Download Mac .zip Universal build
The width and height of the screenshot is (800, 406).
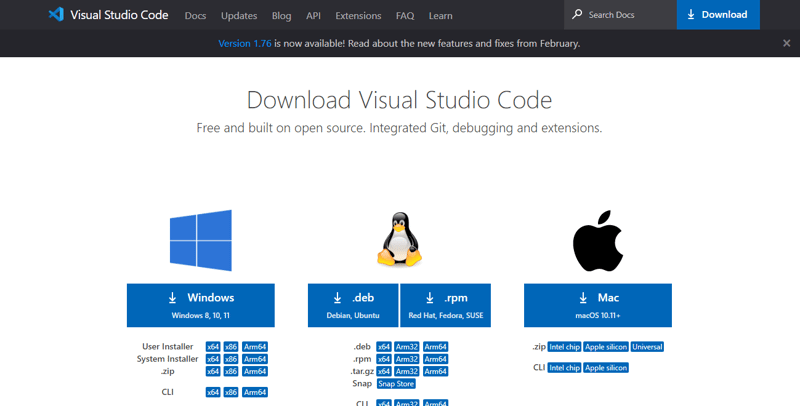click(647, 347)
